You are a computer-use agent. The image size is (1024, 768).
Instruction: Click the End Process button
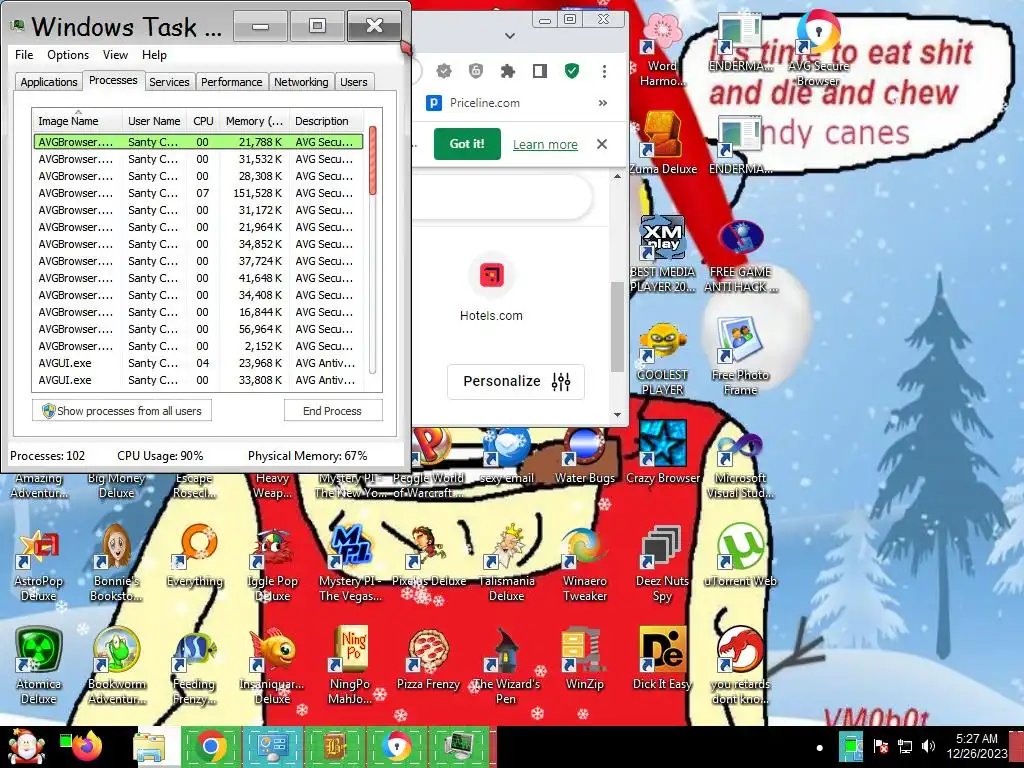click(332, 411)
